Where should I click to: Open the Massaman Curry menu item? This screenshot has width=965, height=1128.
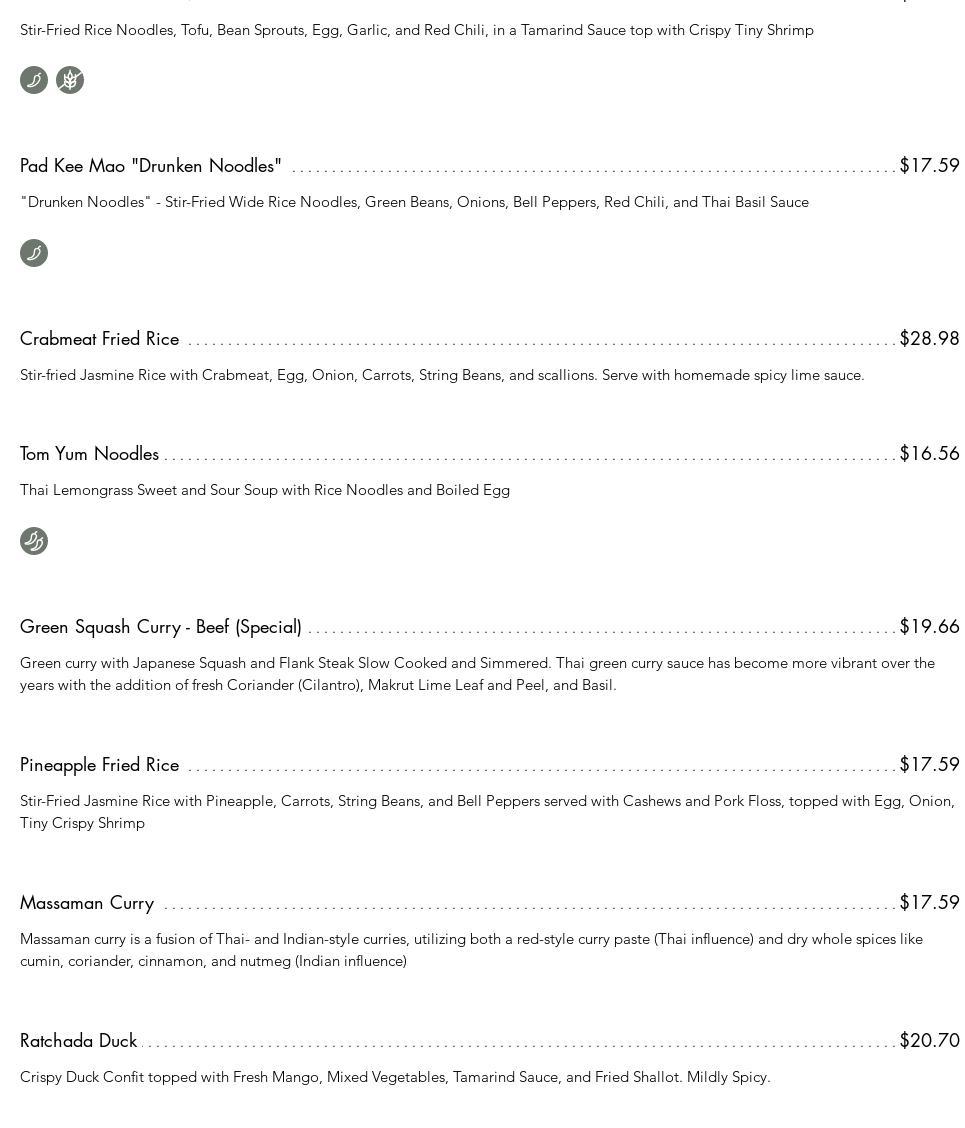[x=87, y=903]
